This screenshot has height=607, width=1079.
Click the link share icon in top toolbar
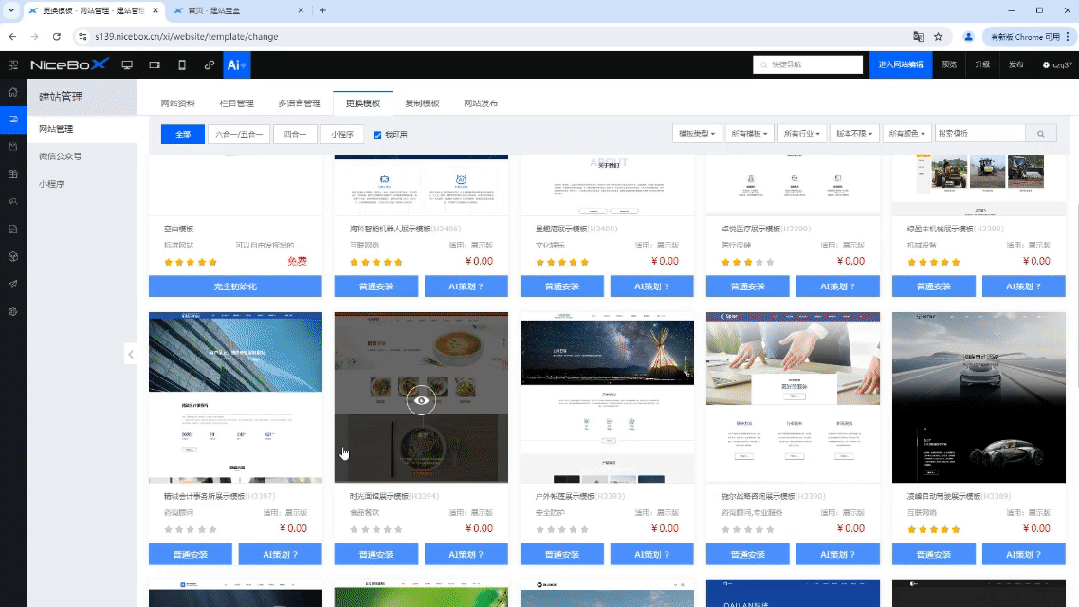point(208,65)
